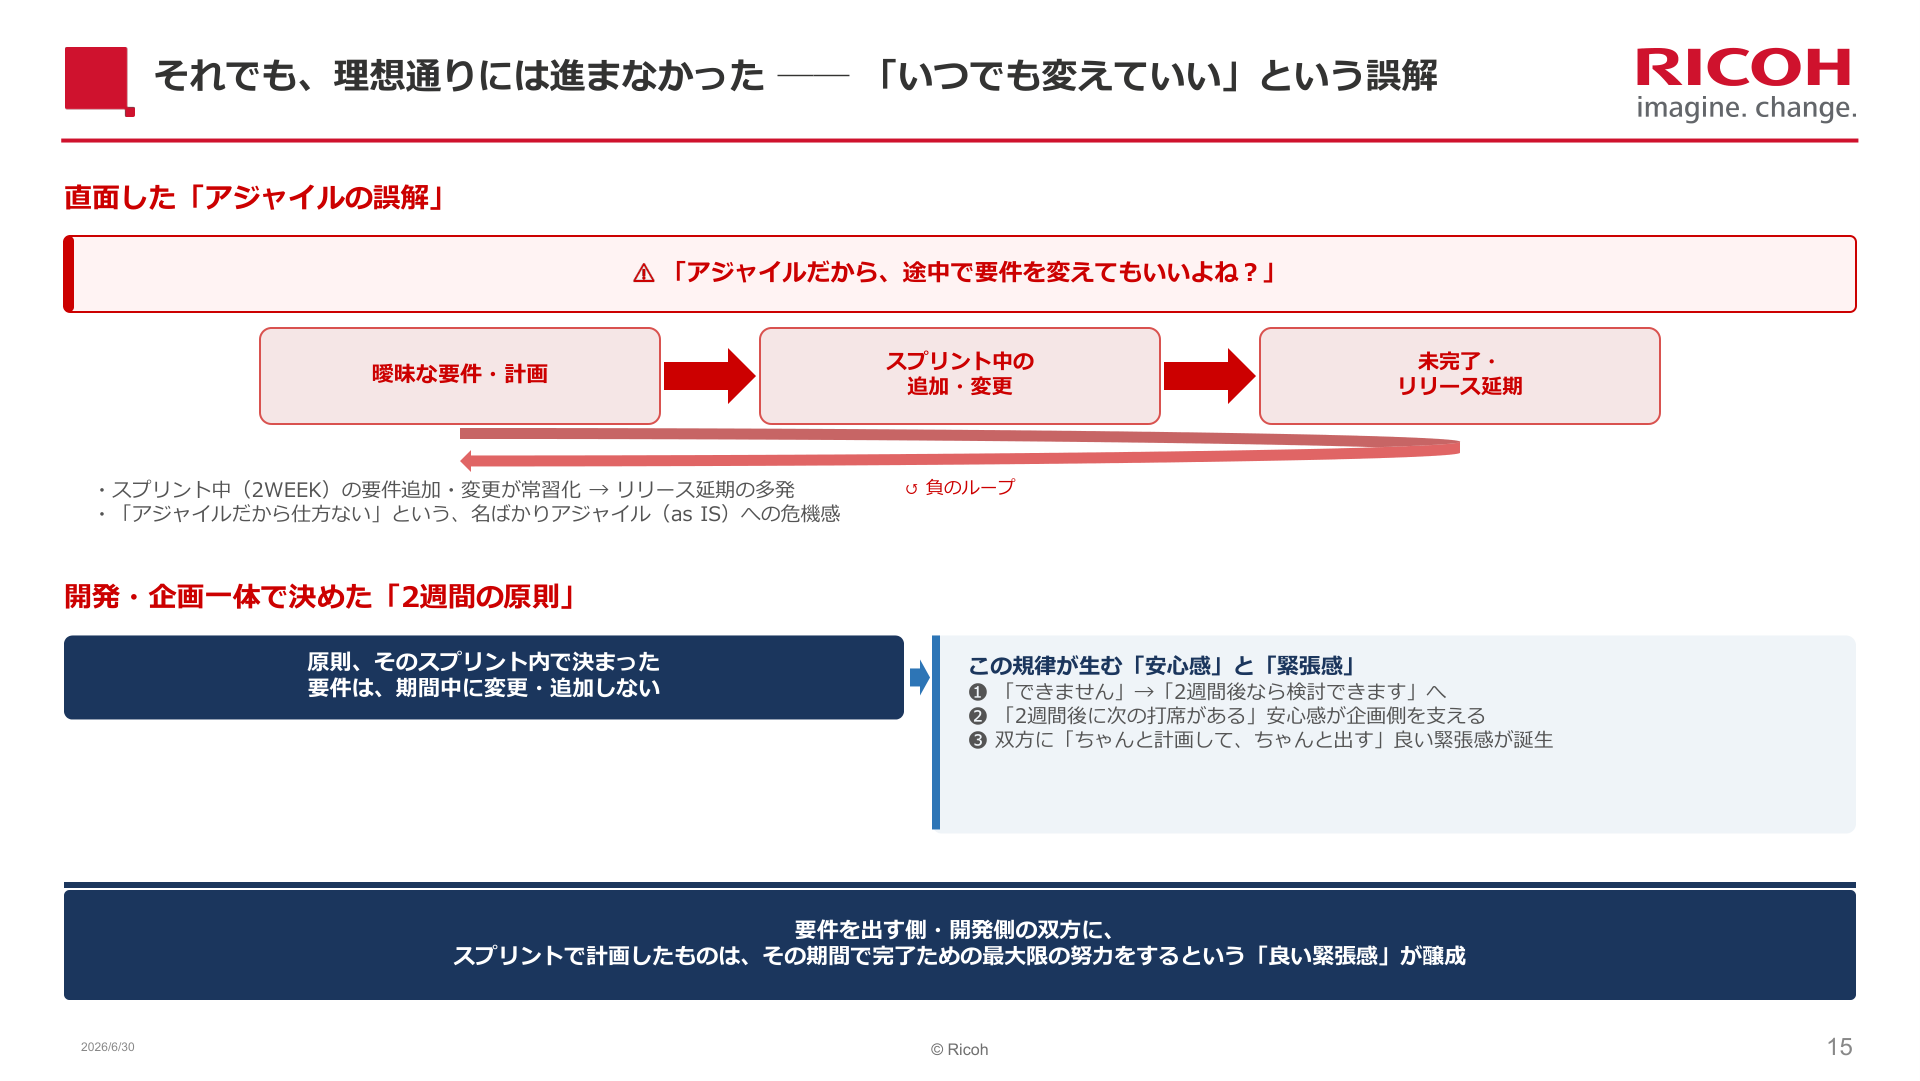Click the 2026/6/30 date footer
The image size is (1920, 1081).
(108, 1047)
